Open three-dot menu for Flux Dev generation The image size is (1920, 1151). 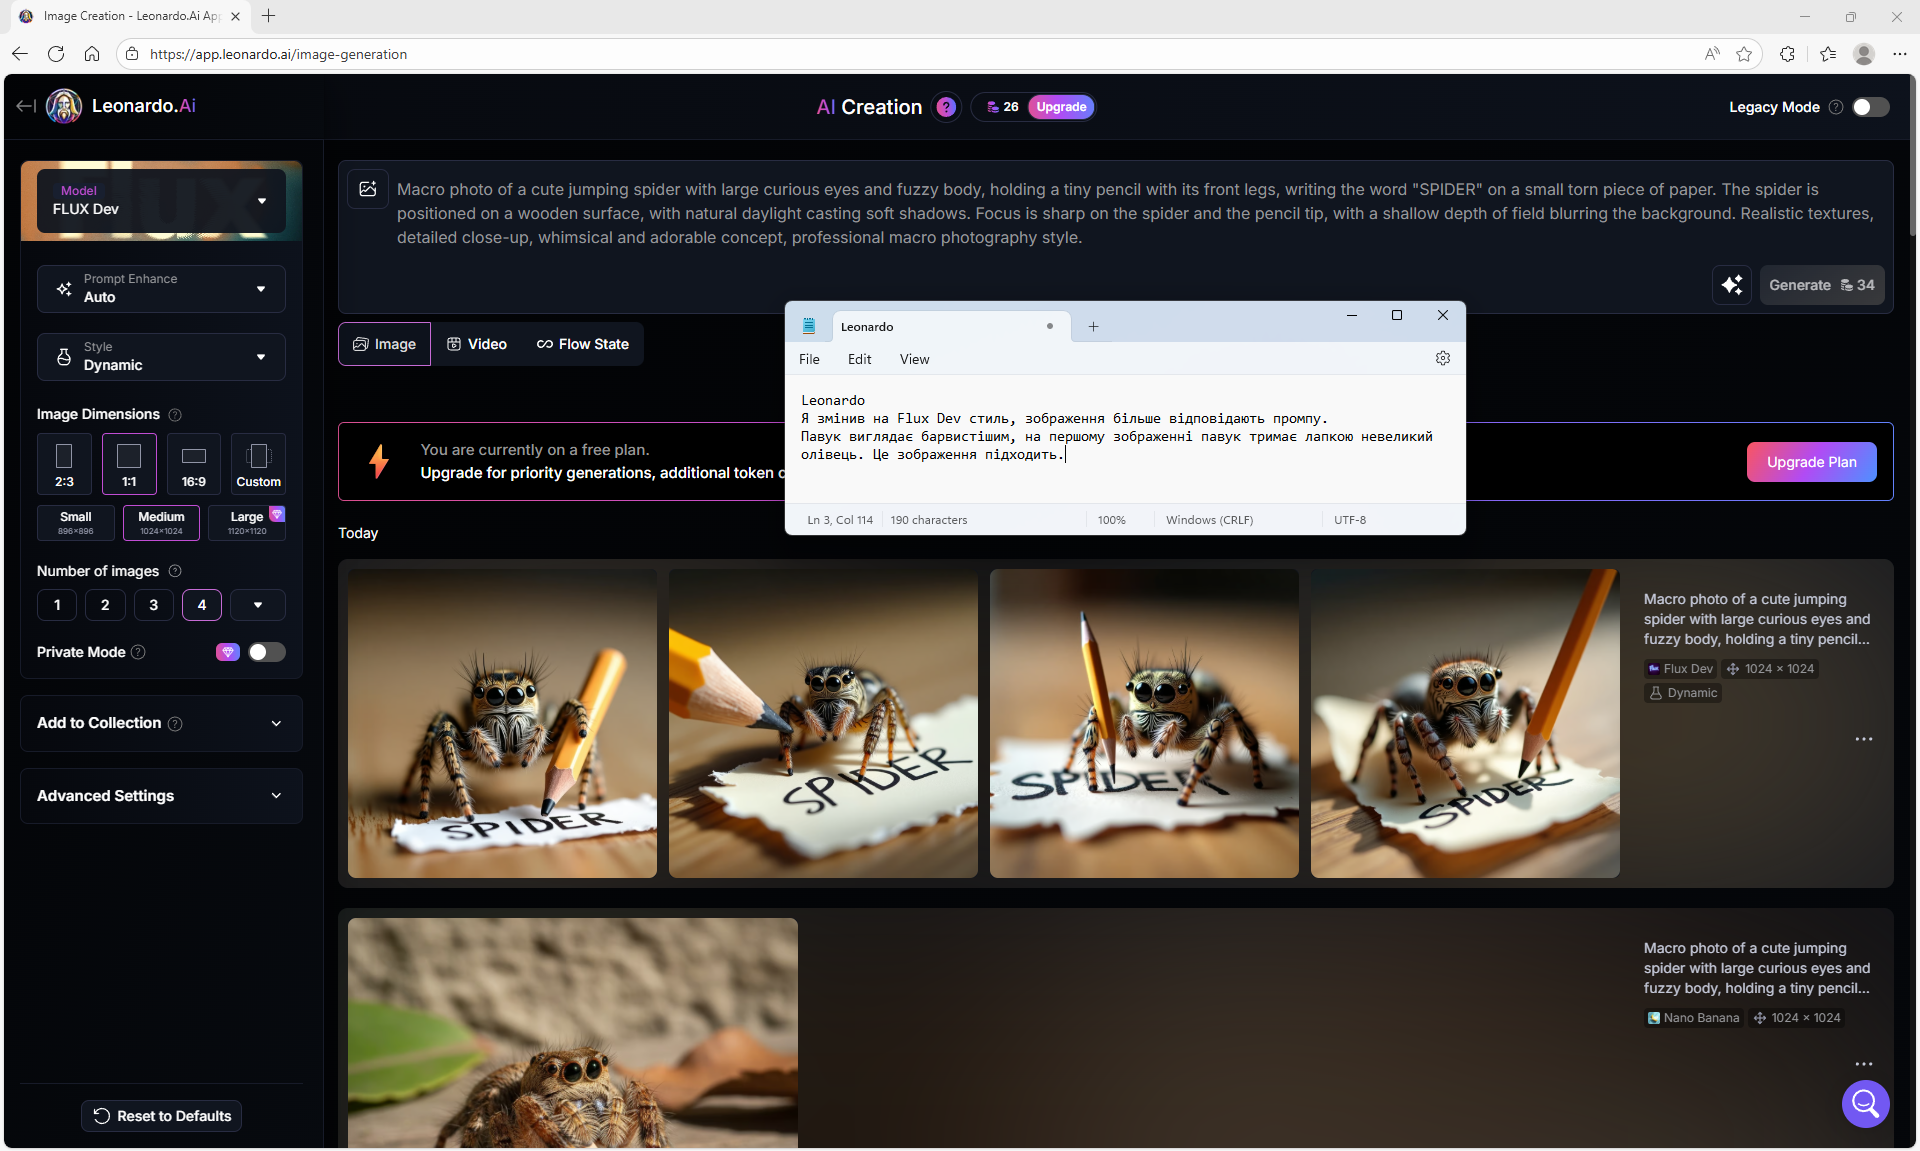click(x=1864, y=739)
